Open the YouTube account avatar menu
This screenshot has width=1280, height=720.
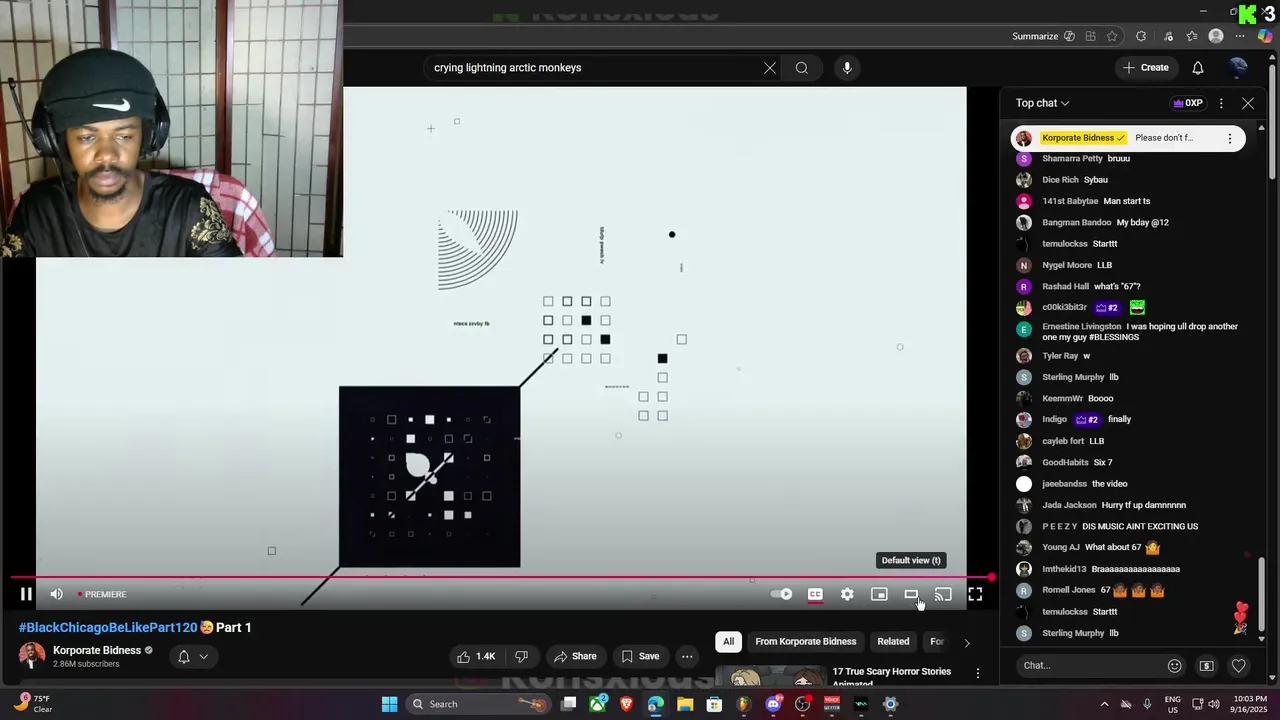[1238, 68]
